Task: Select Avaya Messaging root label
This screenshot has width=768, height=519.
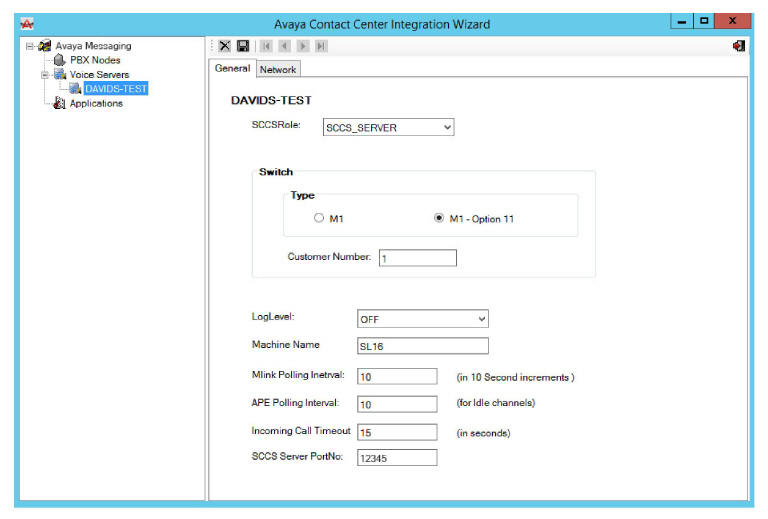Action: pos(93,46)
